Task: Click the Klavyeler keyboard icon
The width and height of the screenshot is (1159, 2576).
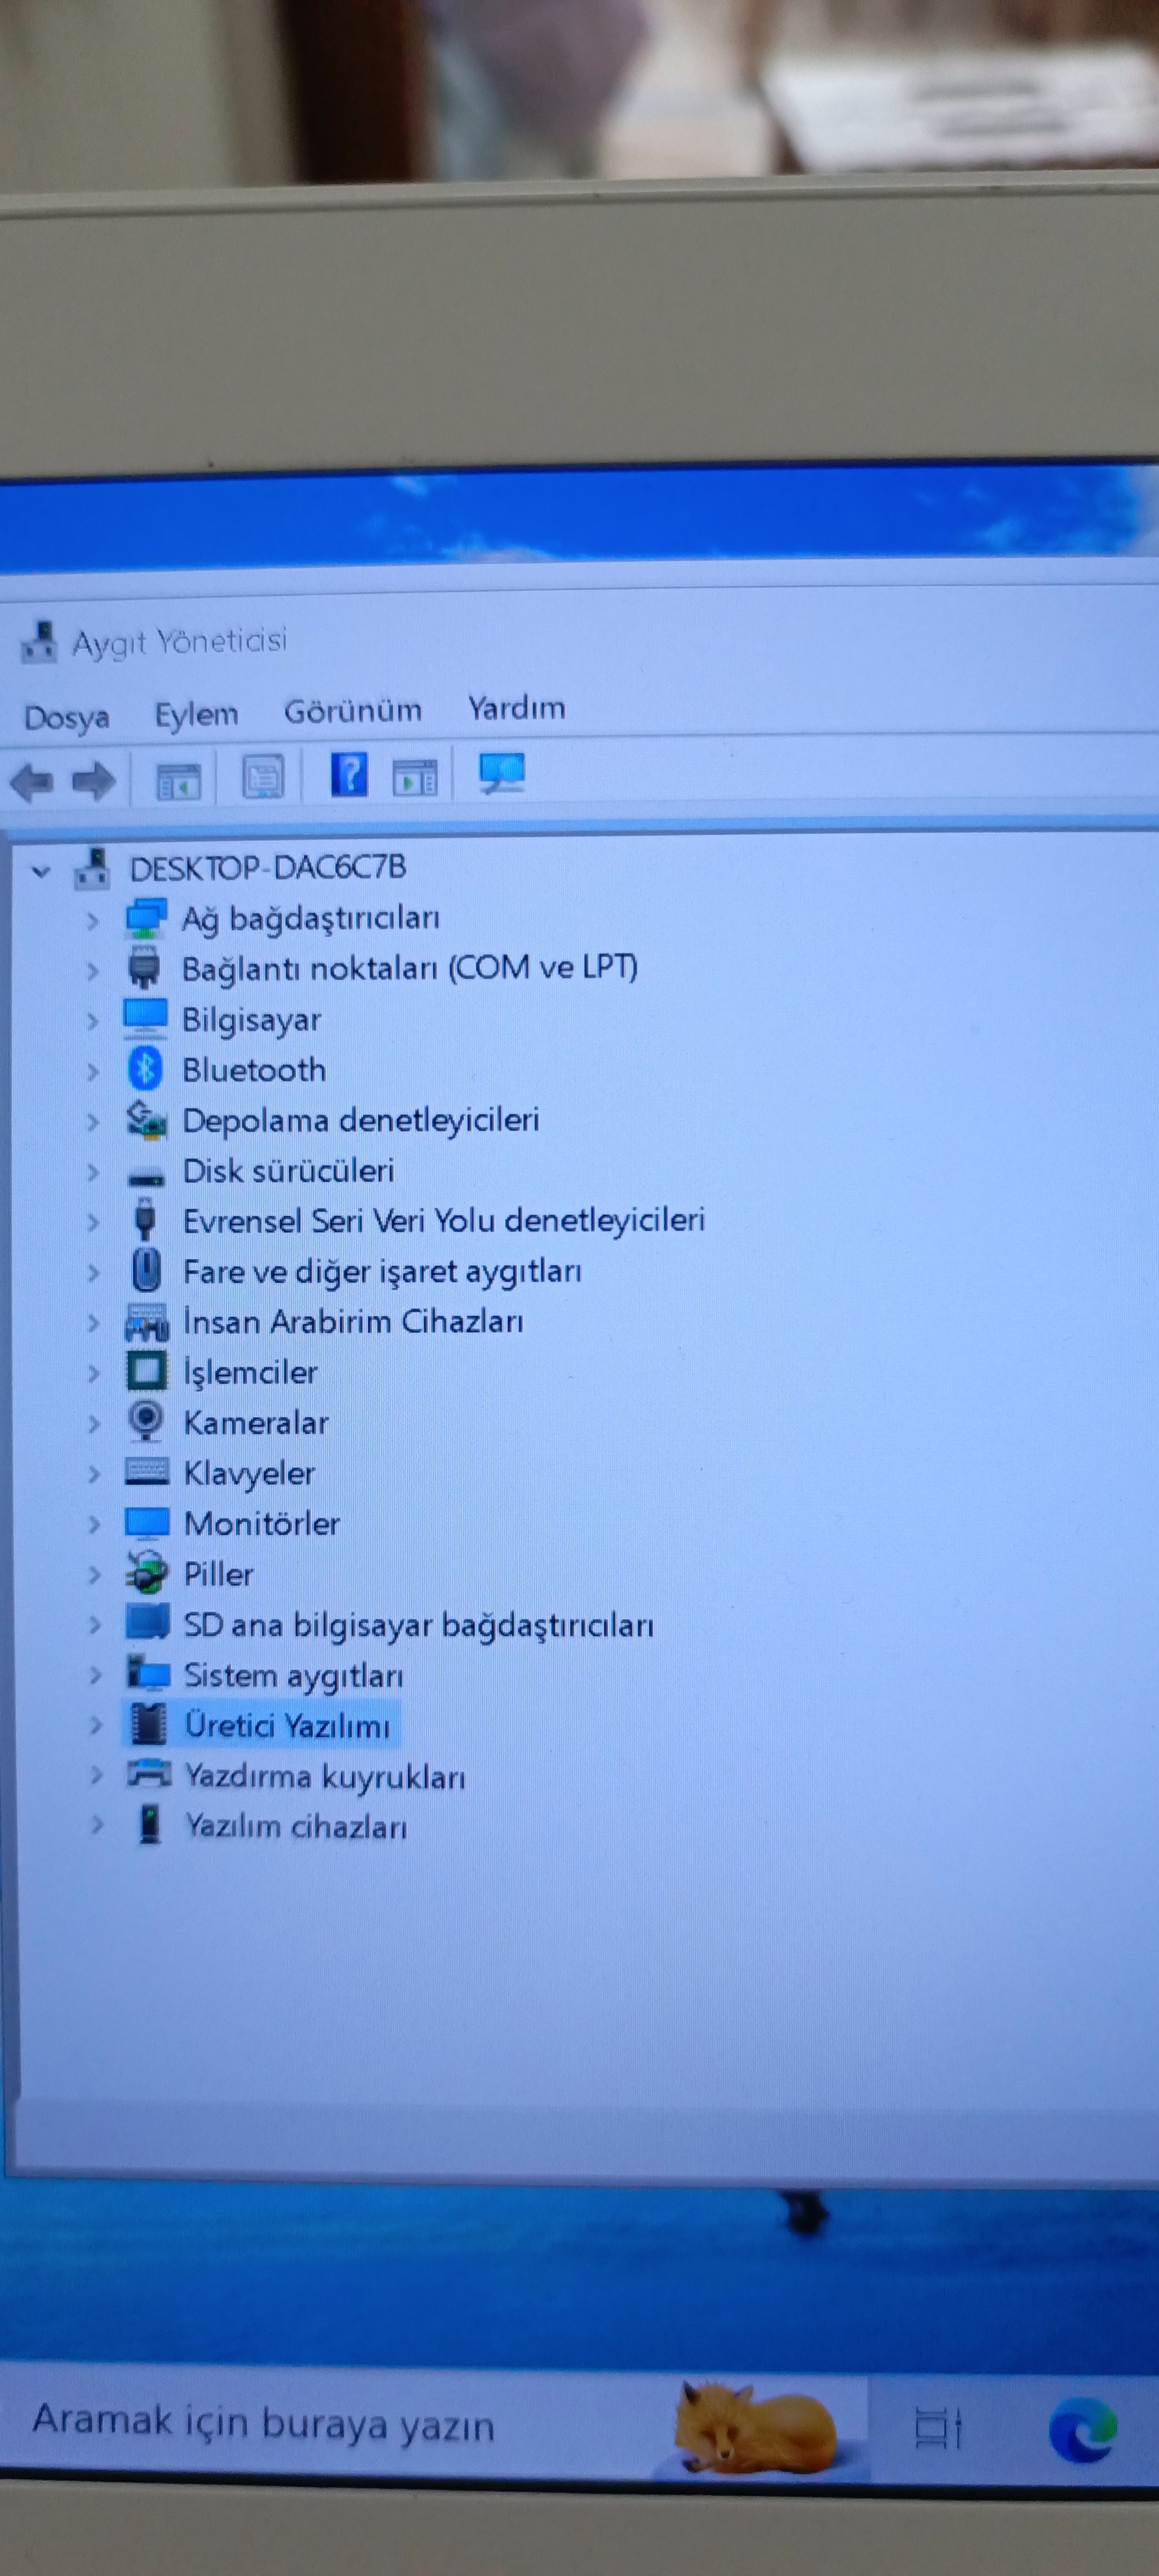Action: coord(147,1472)
